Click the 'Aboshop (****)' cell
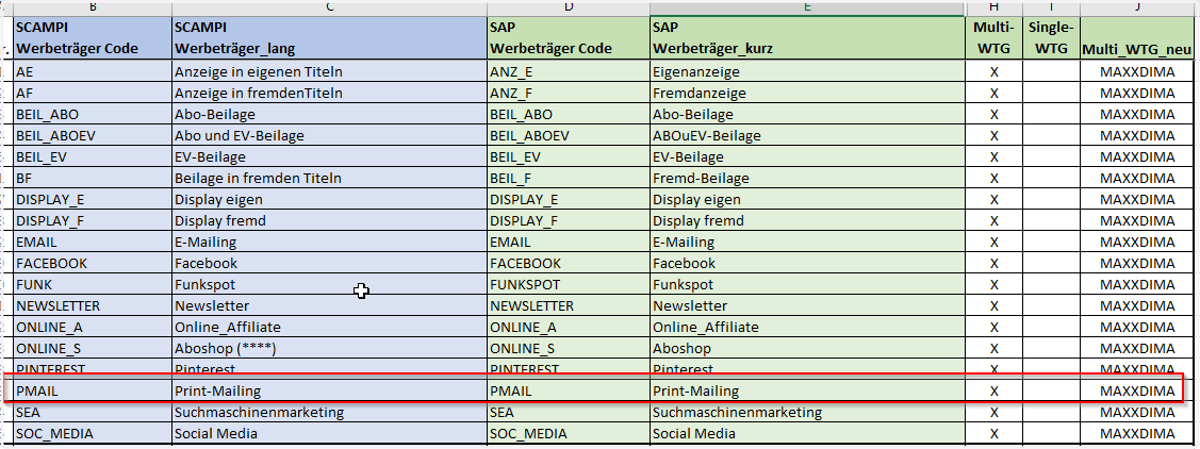 coord(329,348)
